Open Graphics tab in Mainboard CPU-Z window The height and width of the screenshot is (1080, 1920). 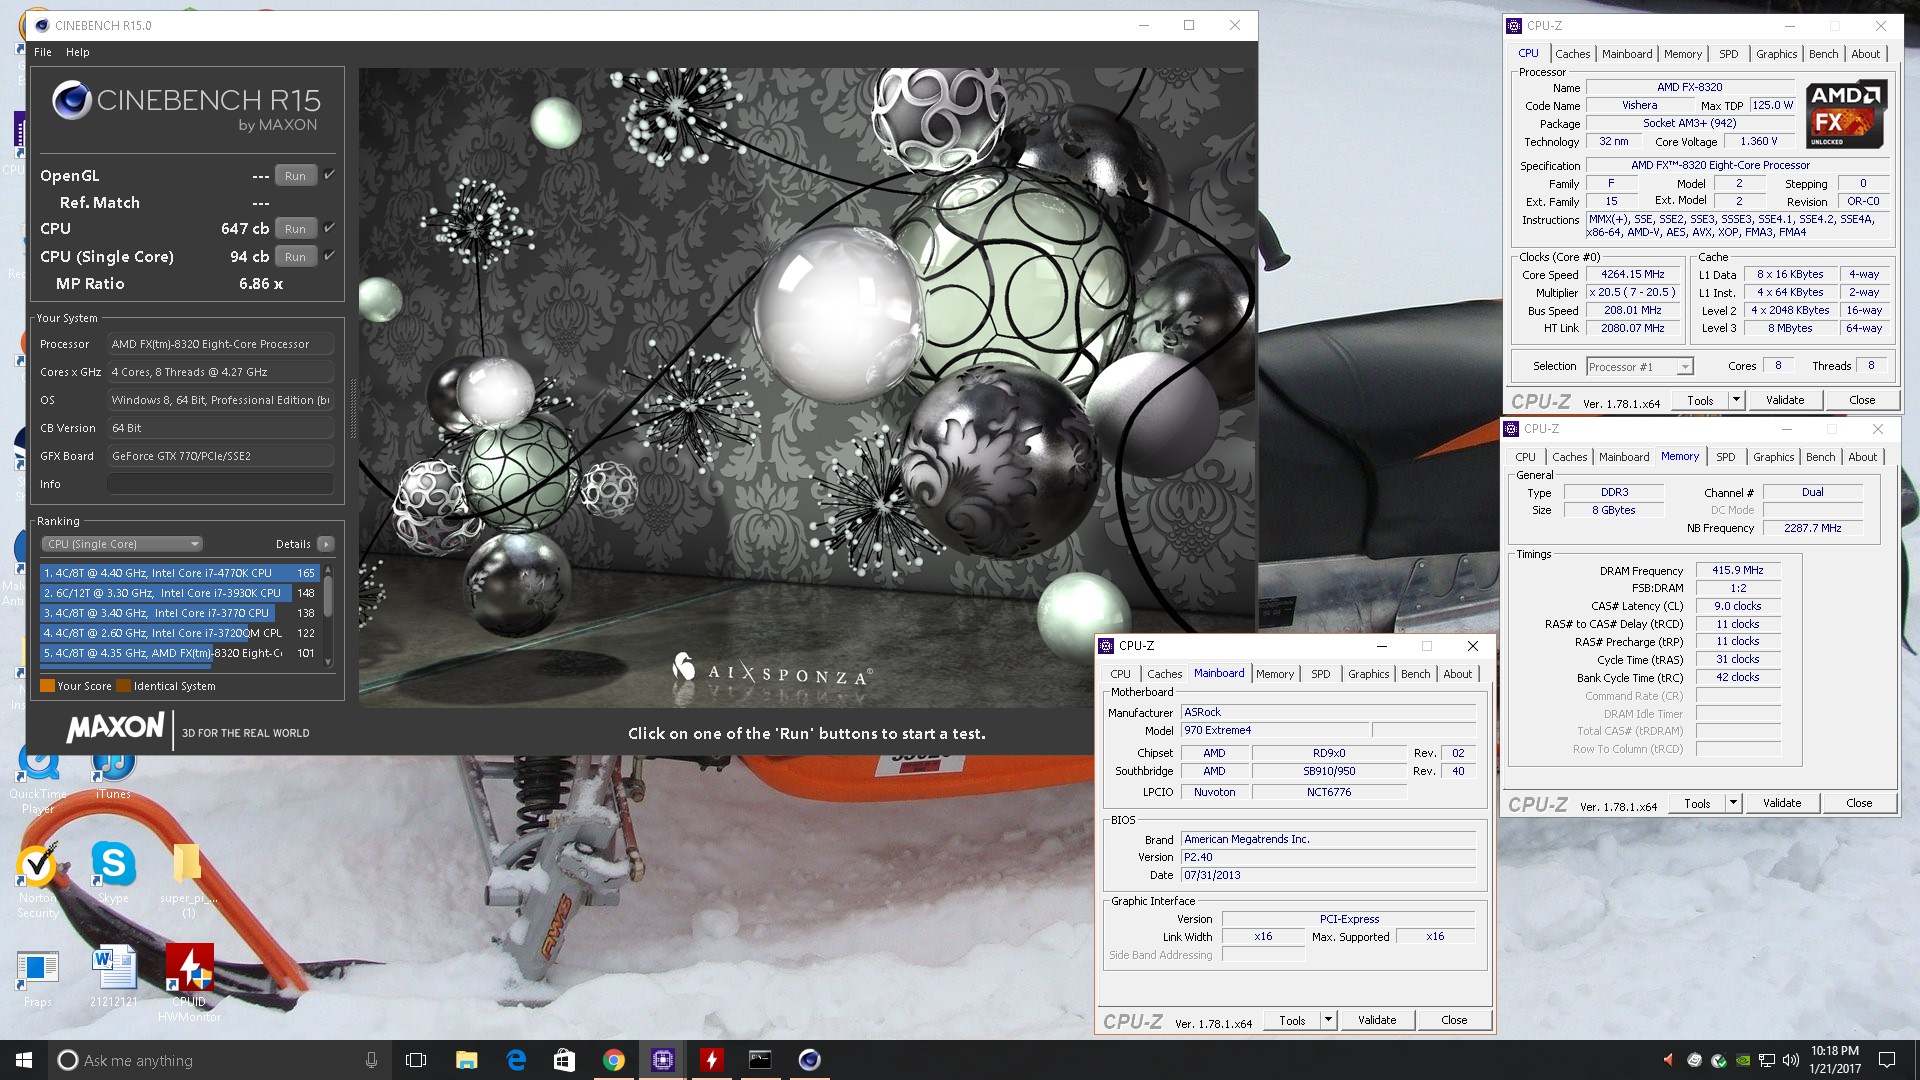[1368, 674]
